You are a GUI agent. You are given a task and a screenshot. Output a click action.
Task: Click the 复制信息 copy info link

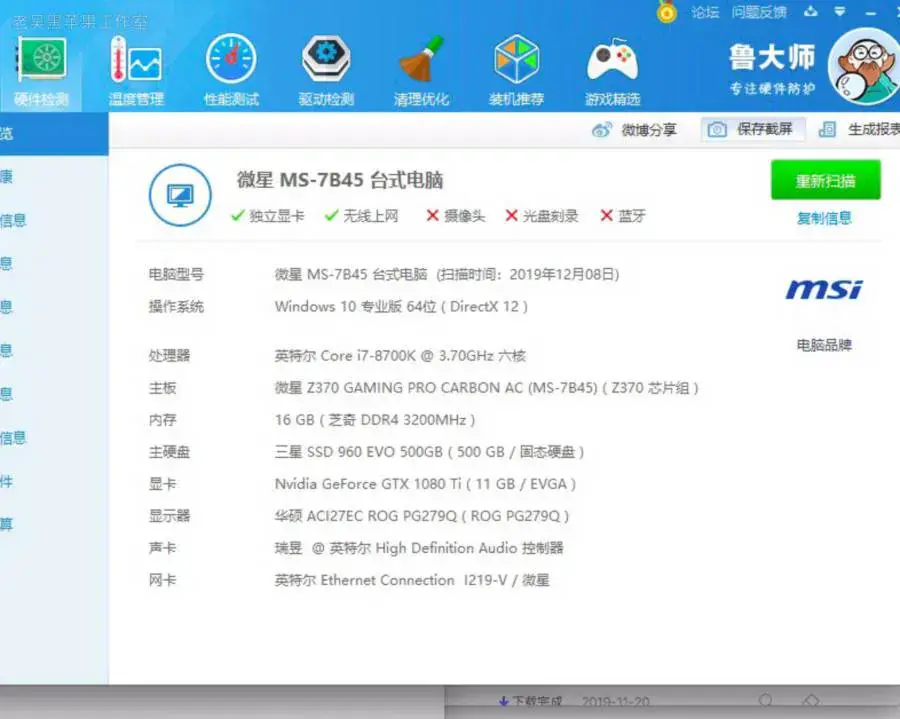tap(824, 218)
